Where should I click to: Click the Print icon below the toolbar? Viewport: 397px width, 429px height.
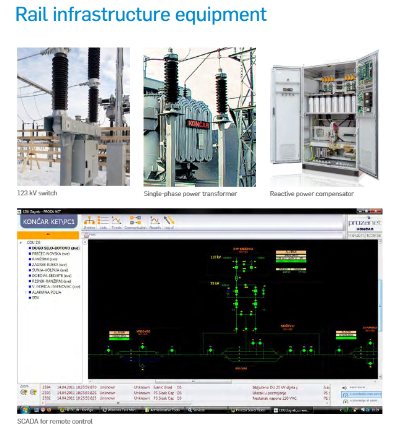(x=86, y=235)
